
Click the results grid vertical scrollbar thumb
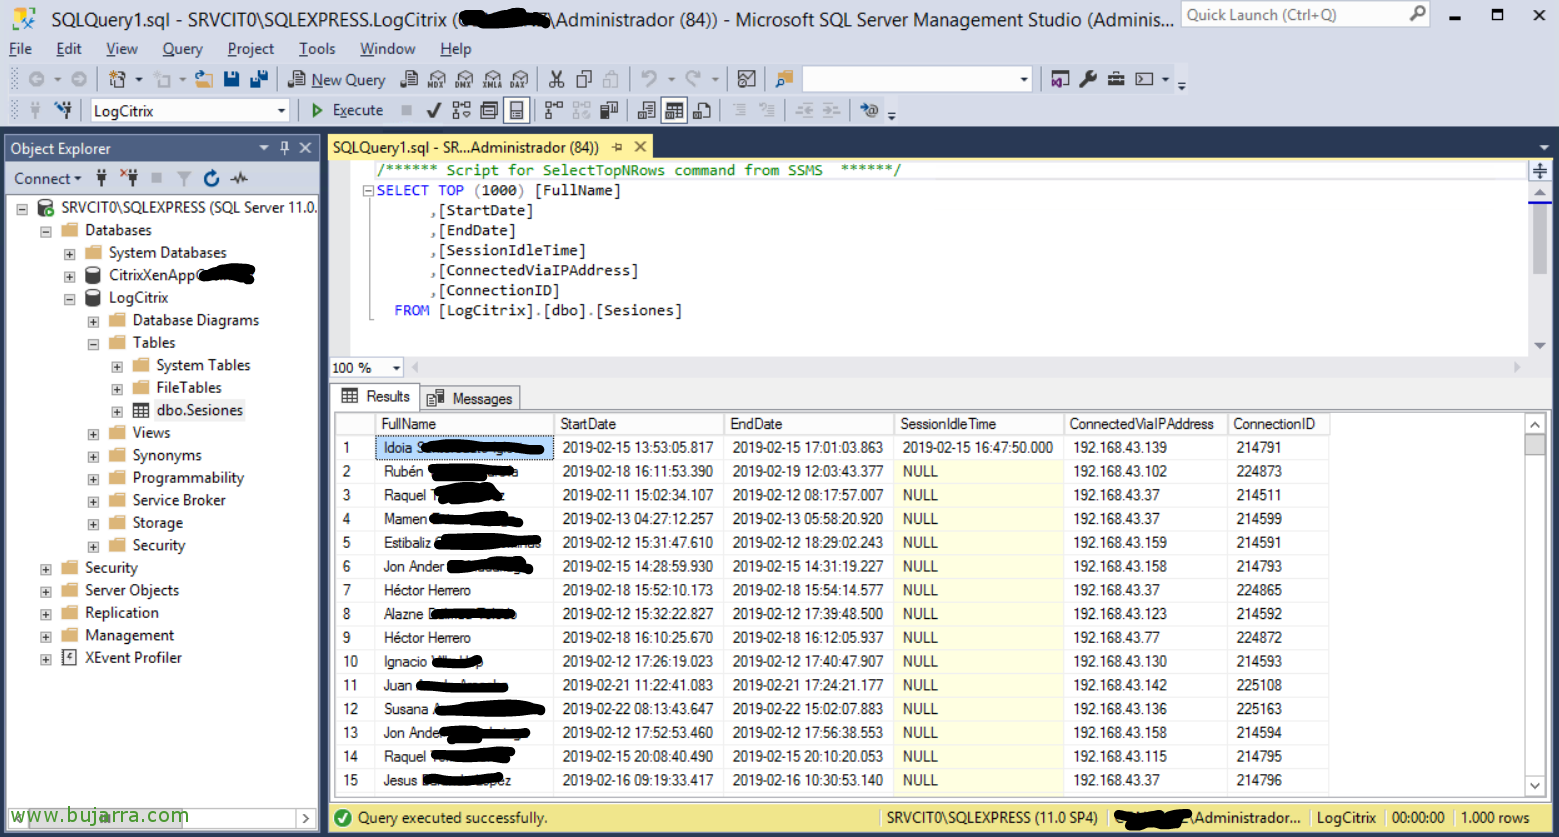coord(1535,444)
